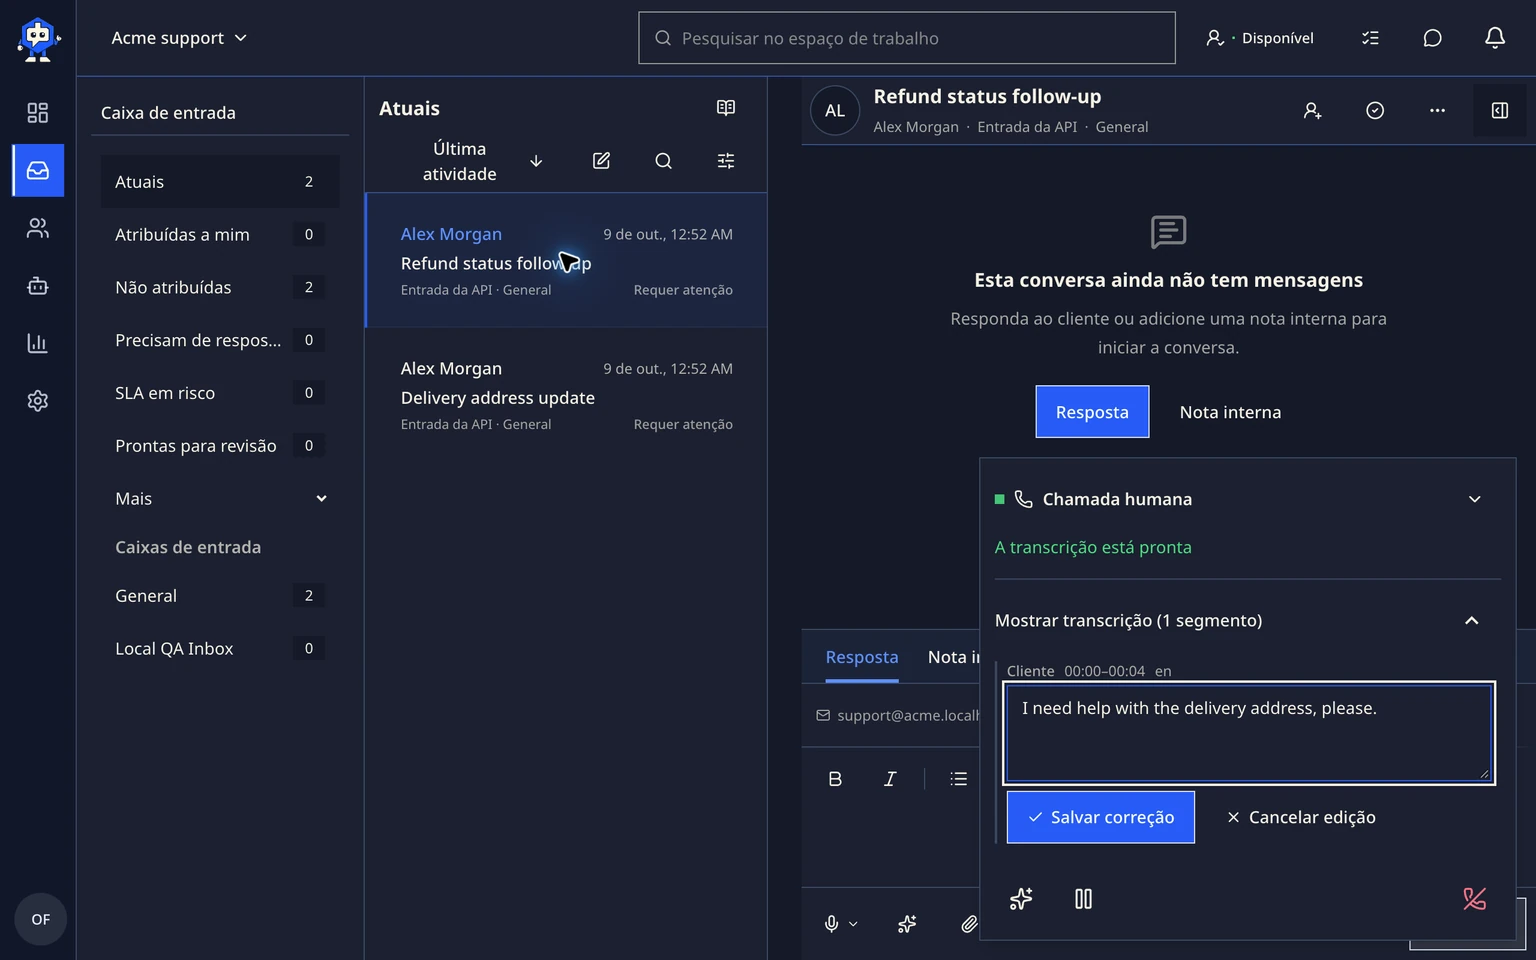Click Salvar correção button
The image size is (1536, 960).
[x=1101, y=817]
